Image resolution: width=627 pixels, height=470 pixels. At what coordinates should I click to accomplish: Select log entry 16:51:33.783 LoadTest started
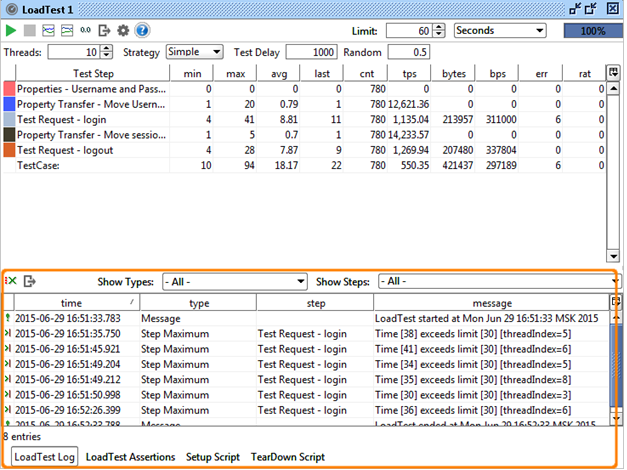point(306,318)
